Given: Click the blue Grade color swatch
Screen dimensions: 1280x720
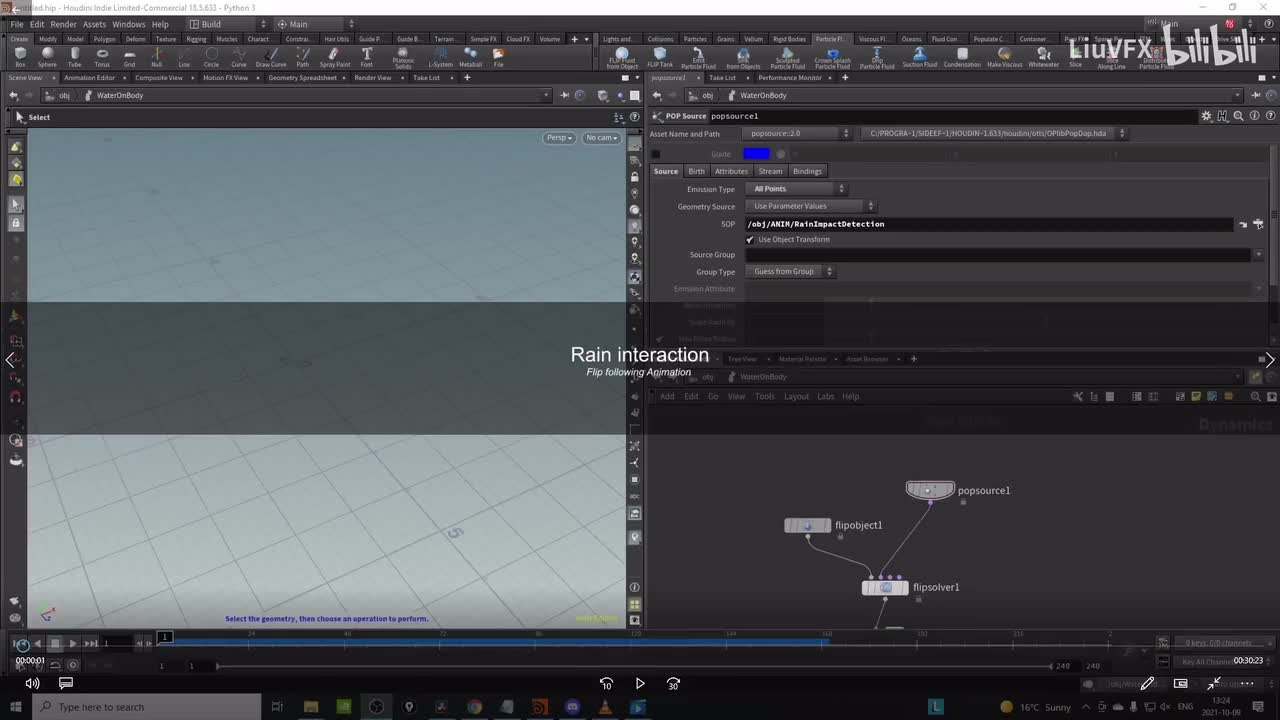Looking at the screenshot, I should point(757,154).
